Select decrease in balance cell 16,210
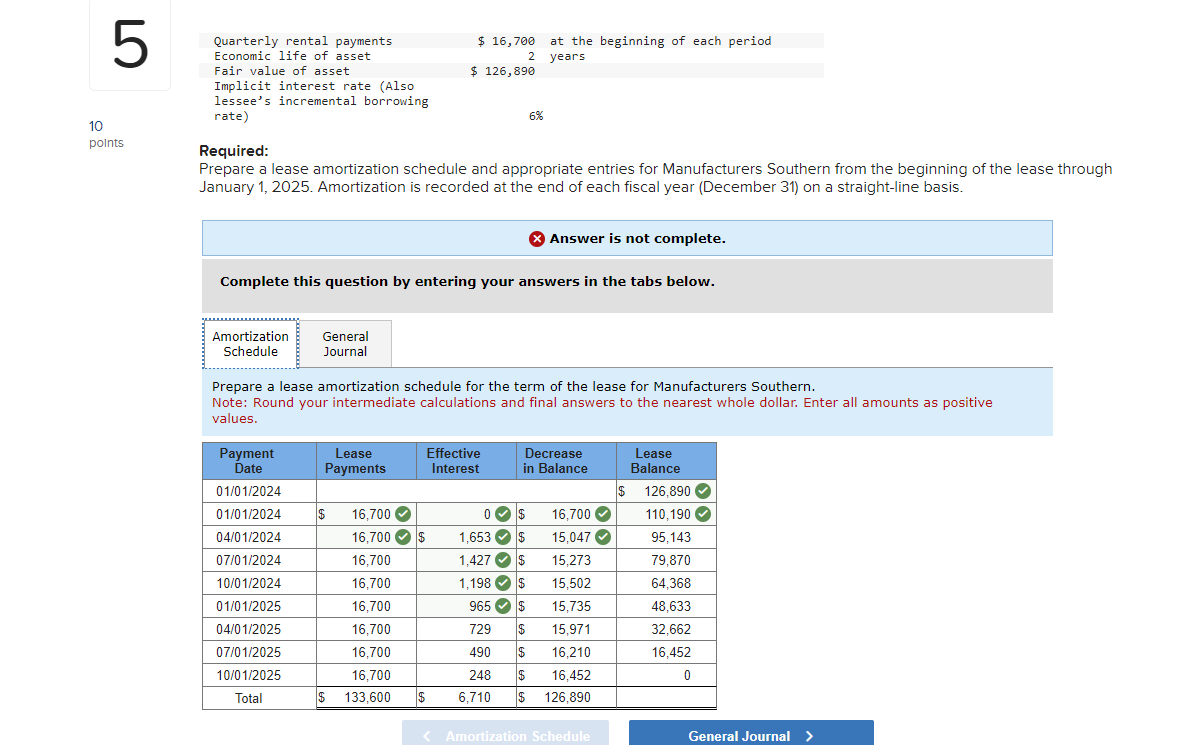Screen dimensions: 1184x745 tap(566, 652)
